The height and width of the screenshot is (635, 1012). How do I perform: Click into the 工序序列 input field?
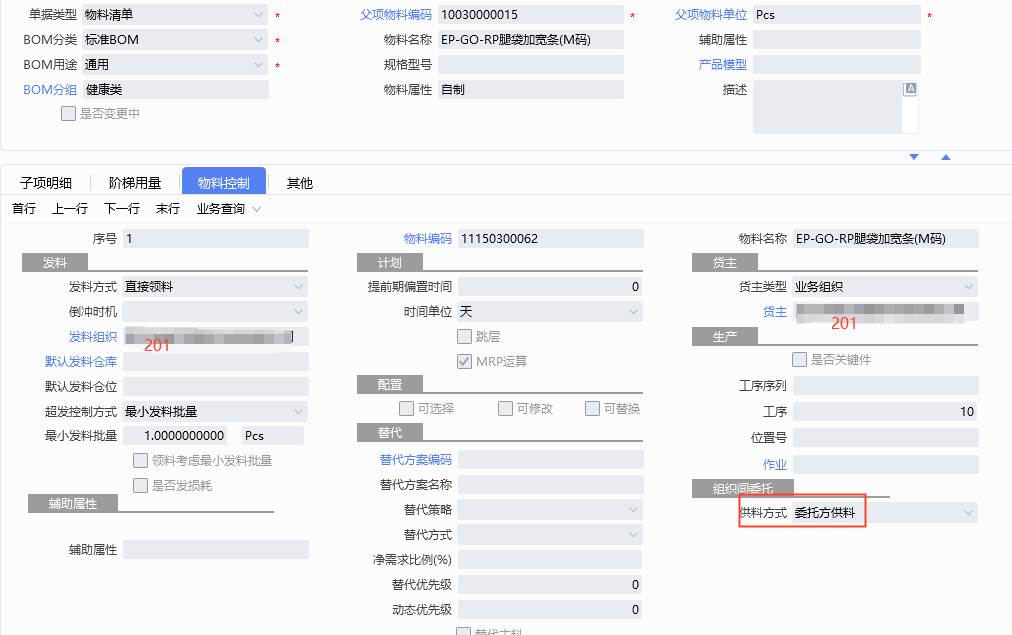pos(885,386)
